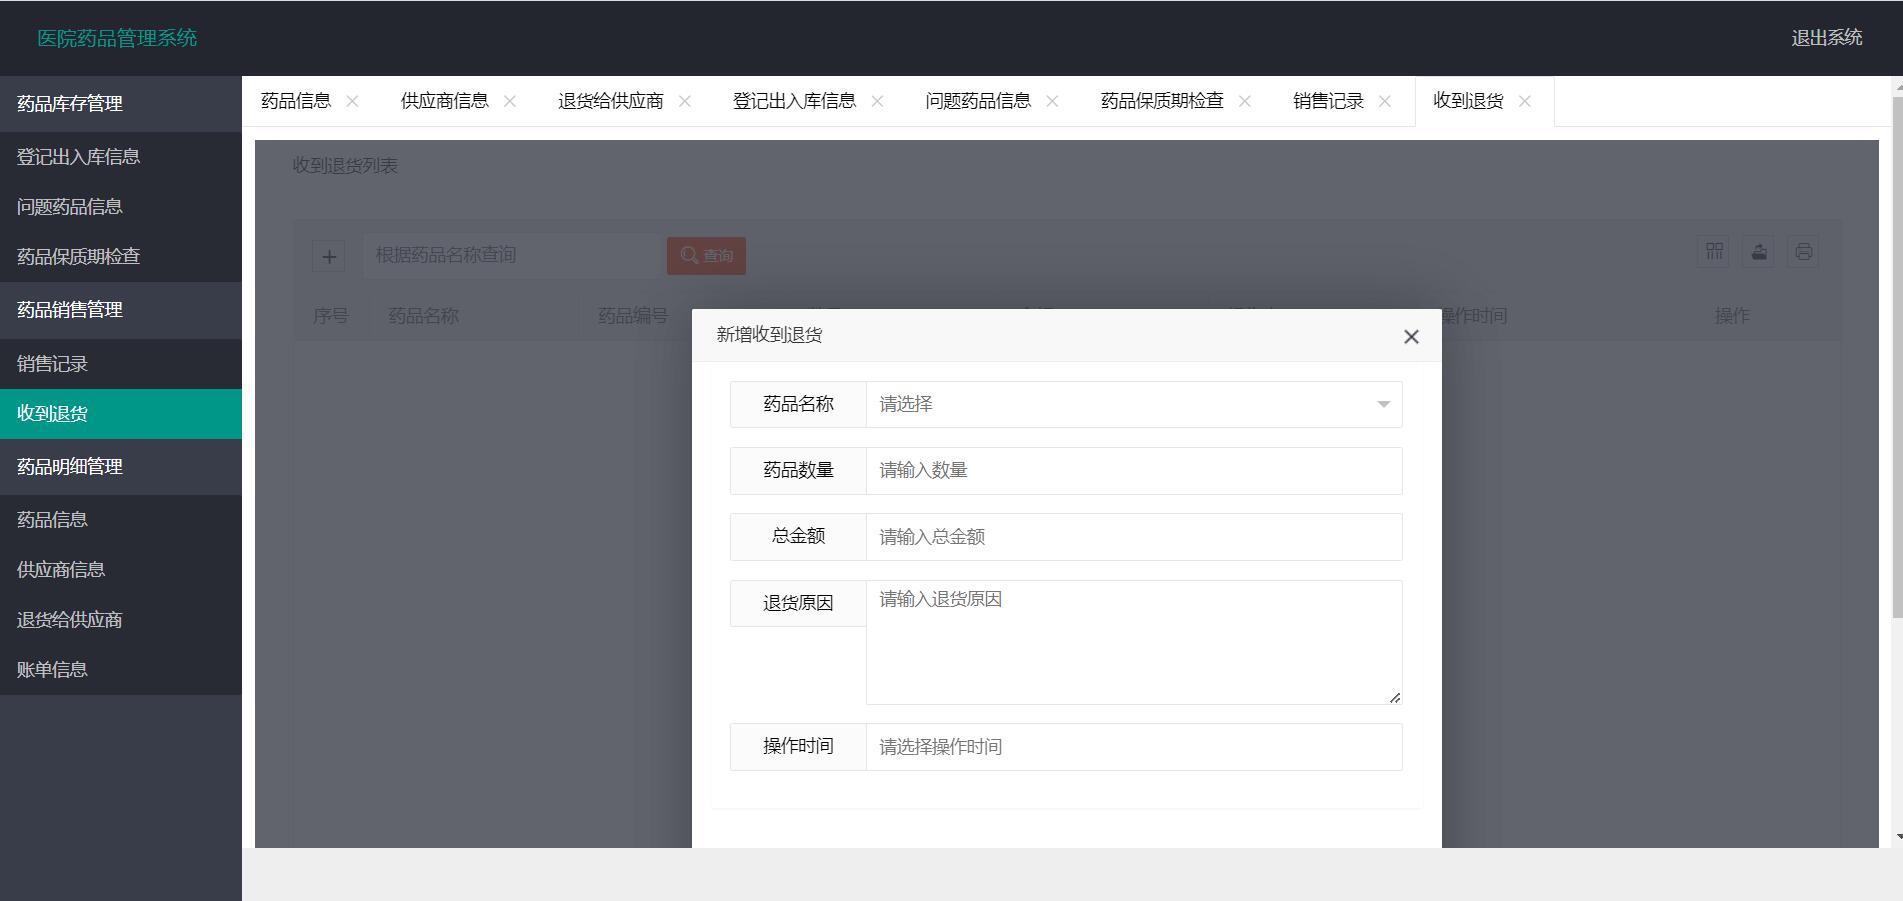Select 收到退货 in the sidebar
Viewport: 1903px width, 901px height.
(x=121, y=414)
